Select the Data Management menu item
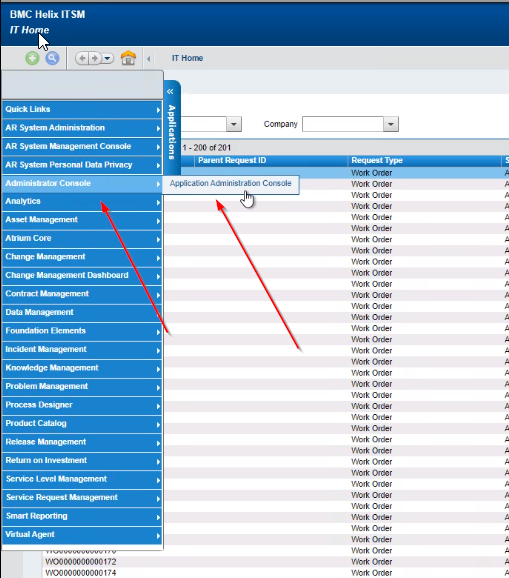This screenshot has height=578, width=509. click(x=82, y=313)
